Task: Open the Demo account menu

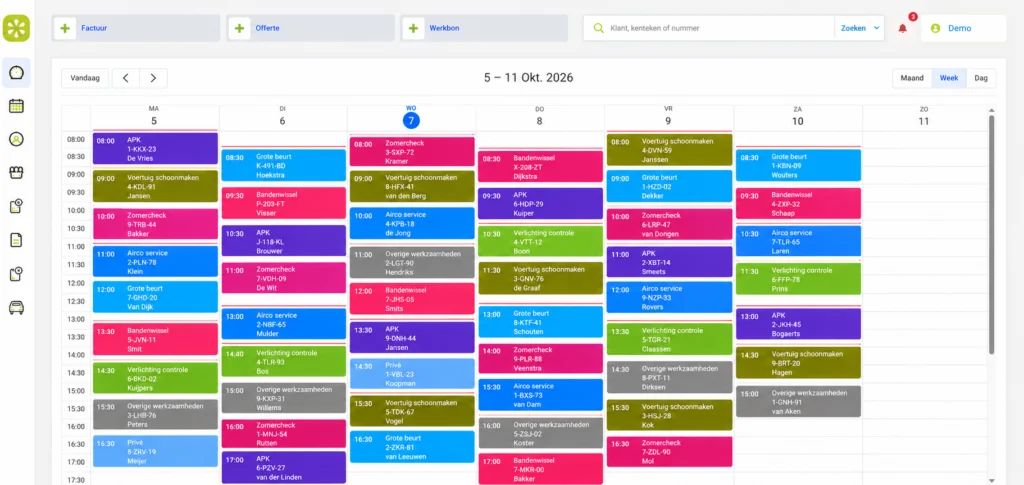Action: (963, 28)
